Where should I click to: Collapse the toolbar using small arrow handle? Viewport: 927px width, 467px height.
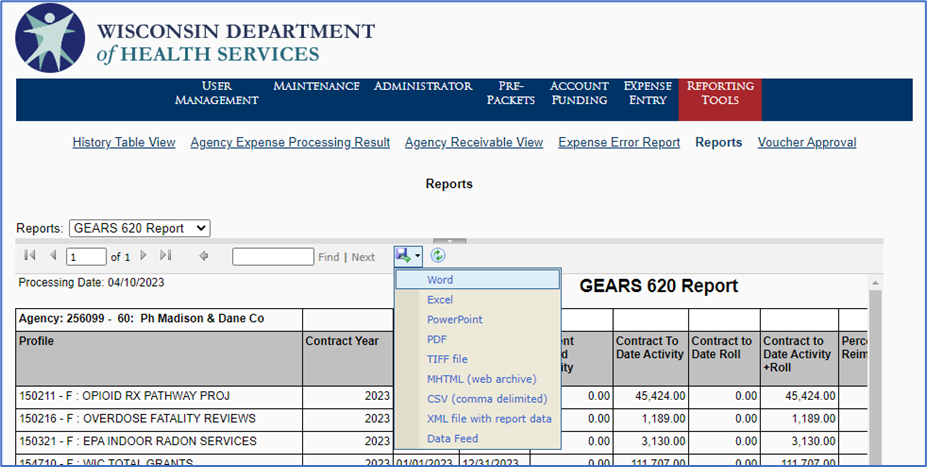pyautogui.click(x=450, y=241)
